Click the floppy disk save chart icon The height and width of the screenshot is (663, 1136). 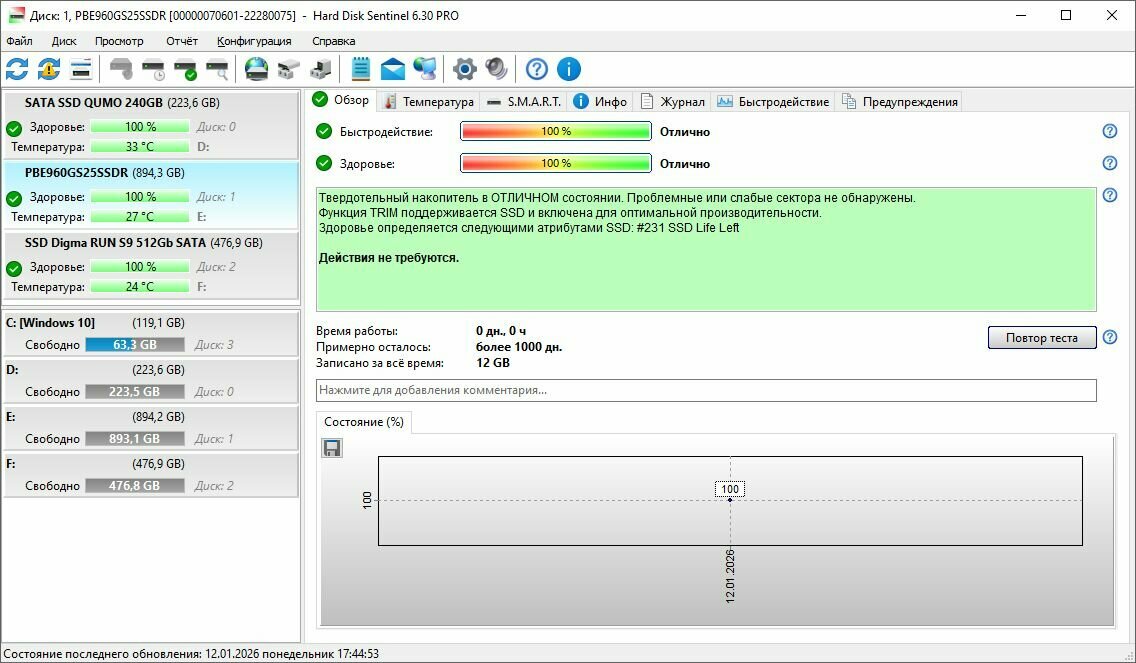coord(332,448)
